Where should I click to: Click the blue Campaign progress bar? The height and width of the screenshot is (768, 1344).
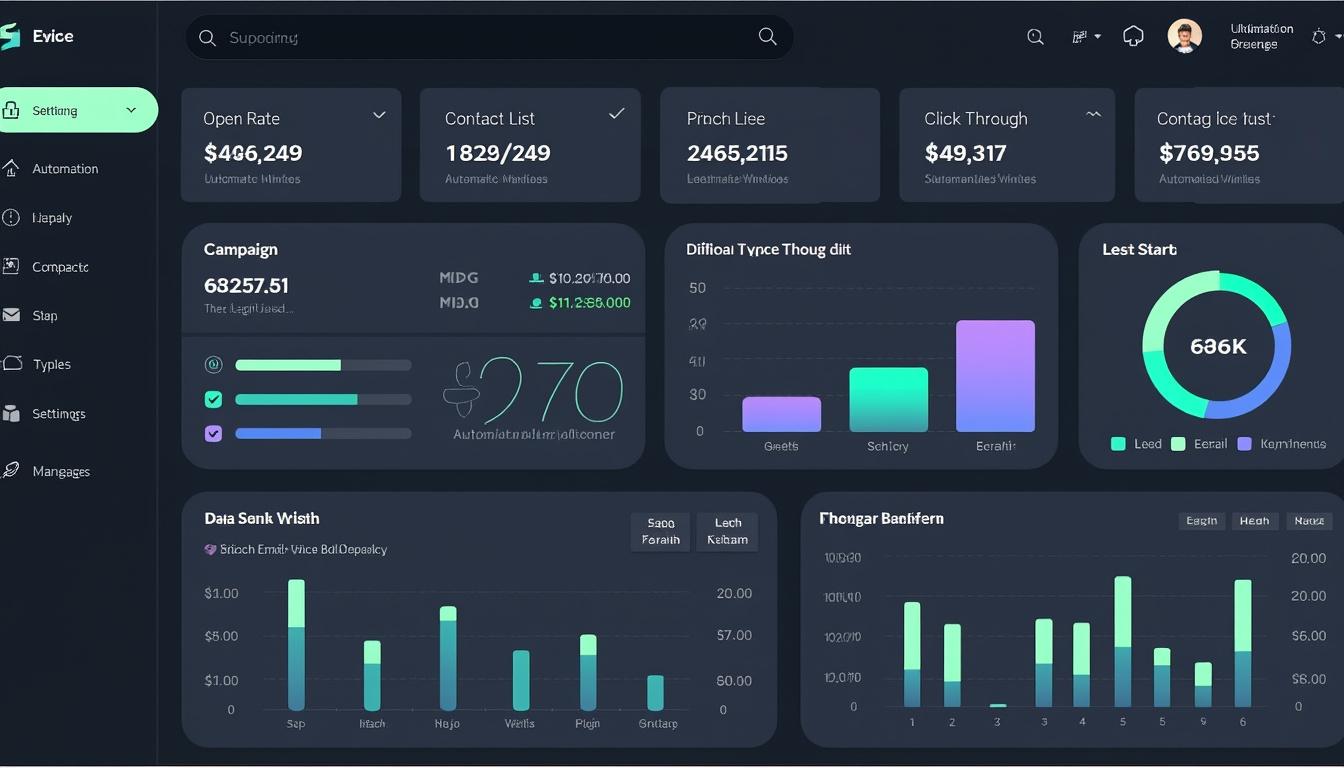[x=323, y=433]
